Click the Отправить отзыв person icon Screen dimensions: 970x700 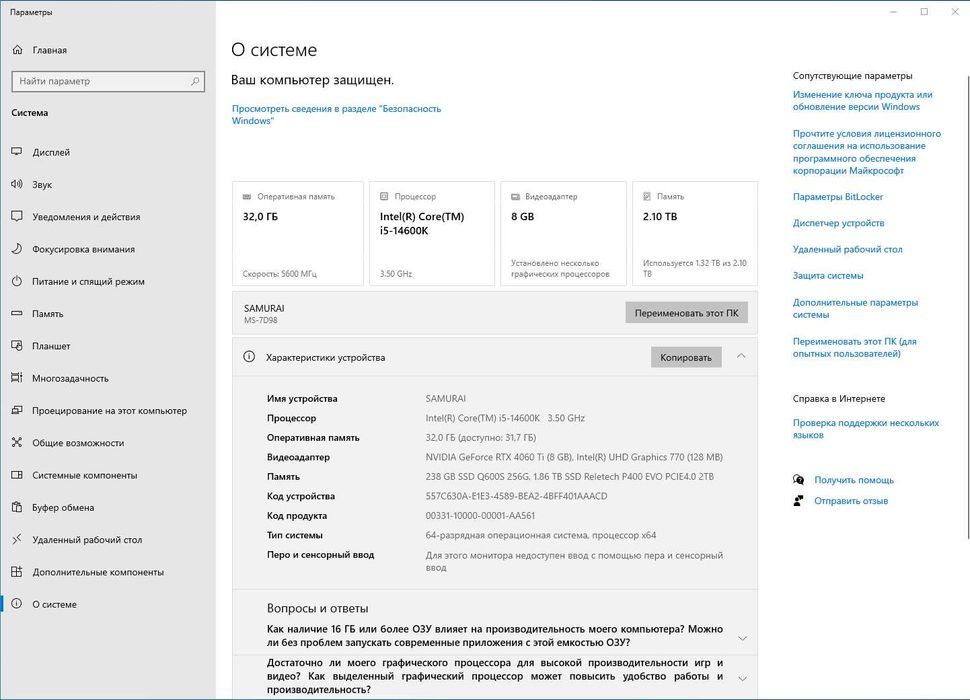tap(799, 500)
